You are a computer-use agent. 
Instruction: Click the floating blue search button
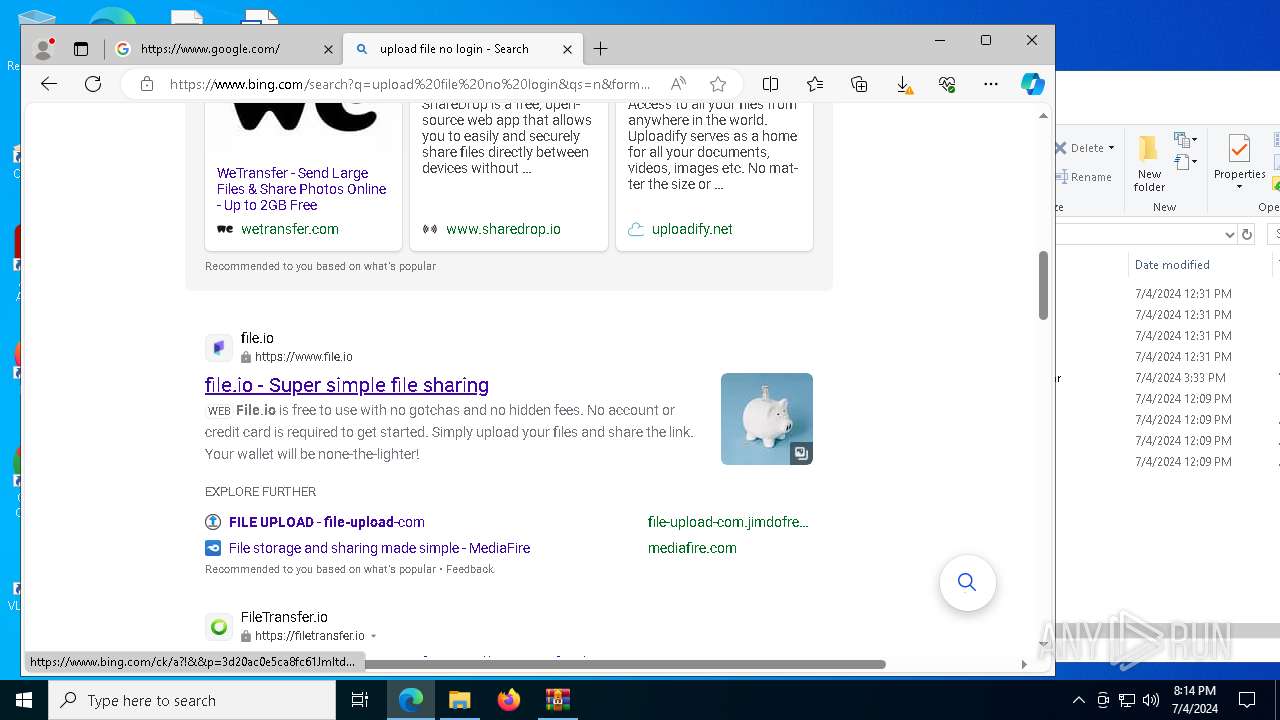click(967, 582)
